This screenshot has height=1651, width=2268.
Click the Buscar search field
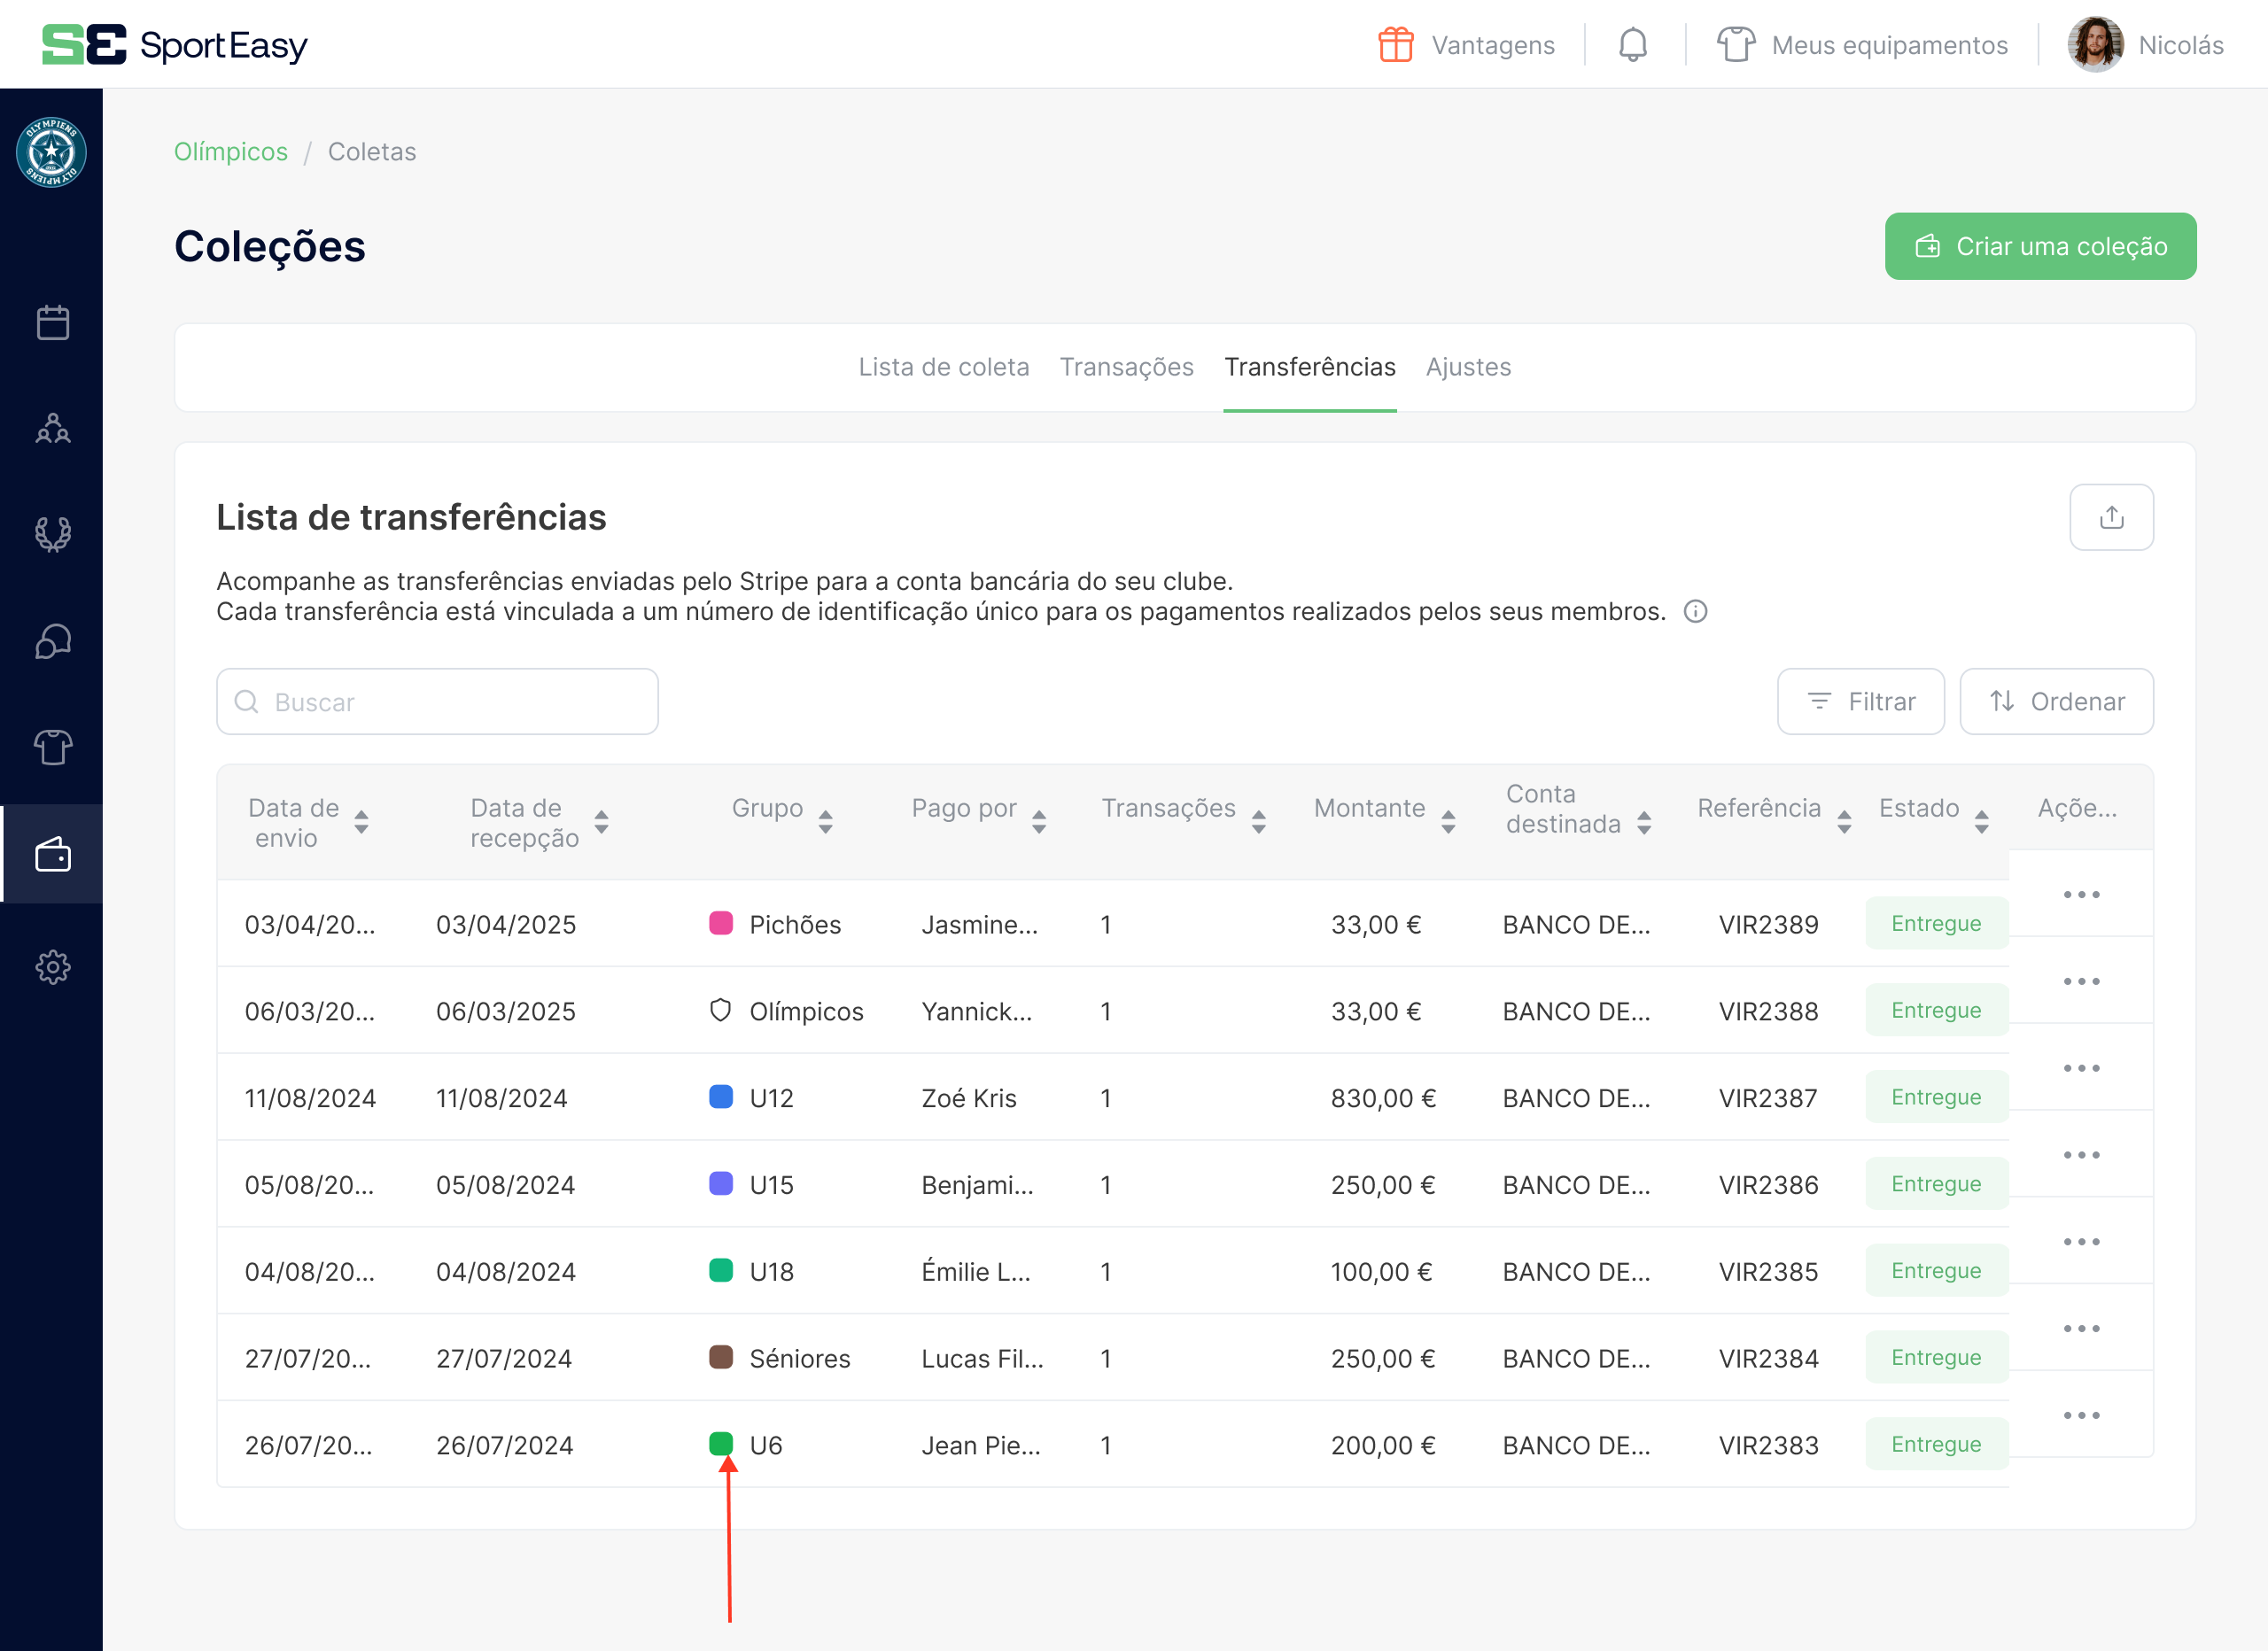pyautogui.click(x=437, y=701)
